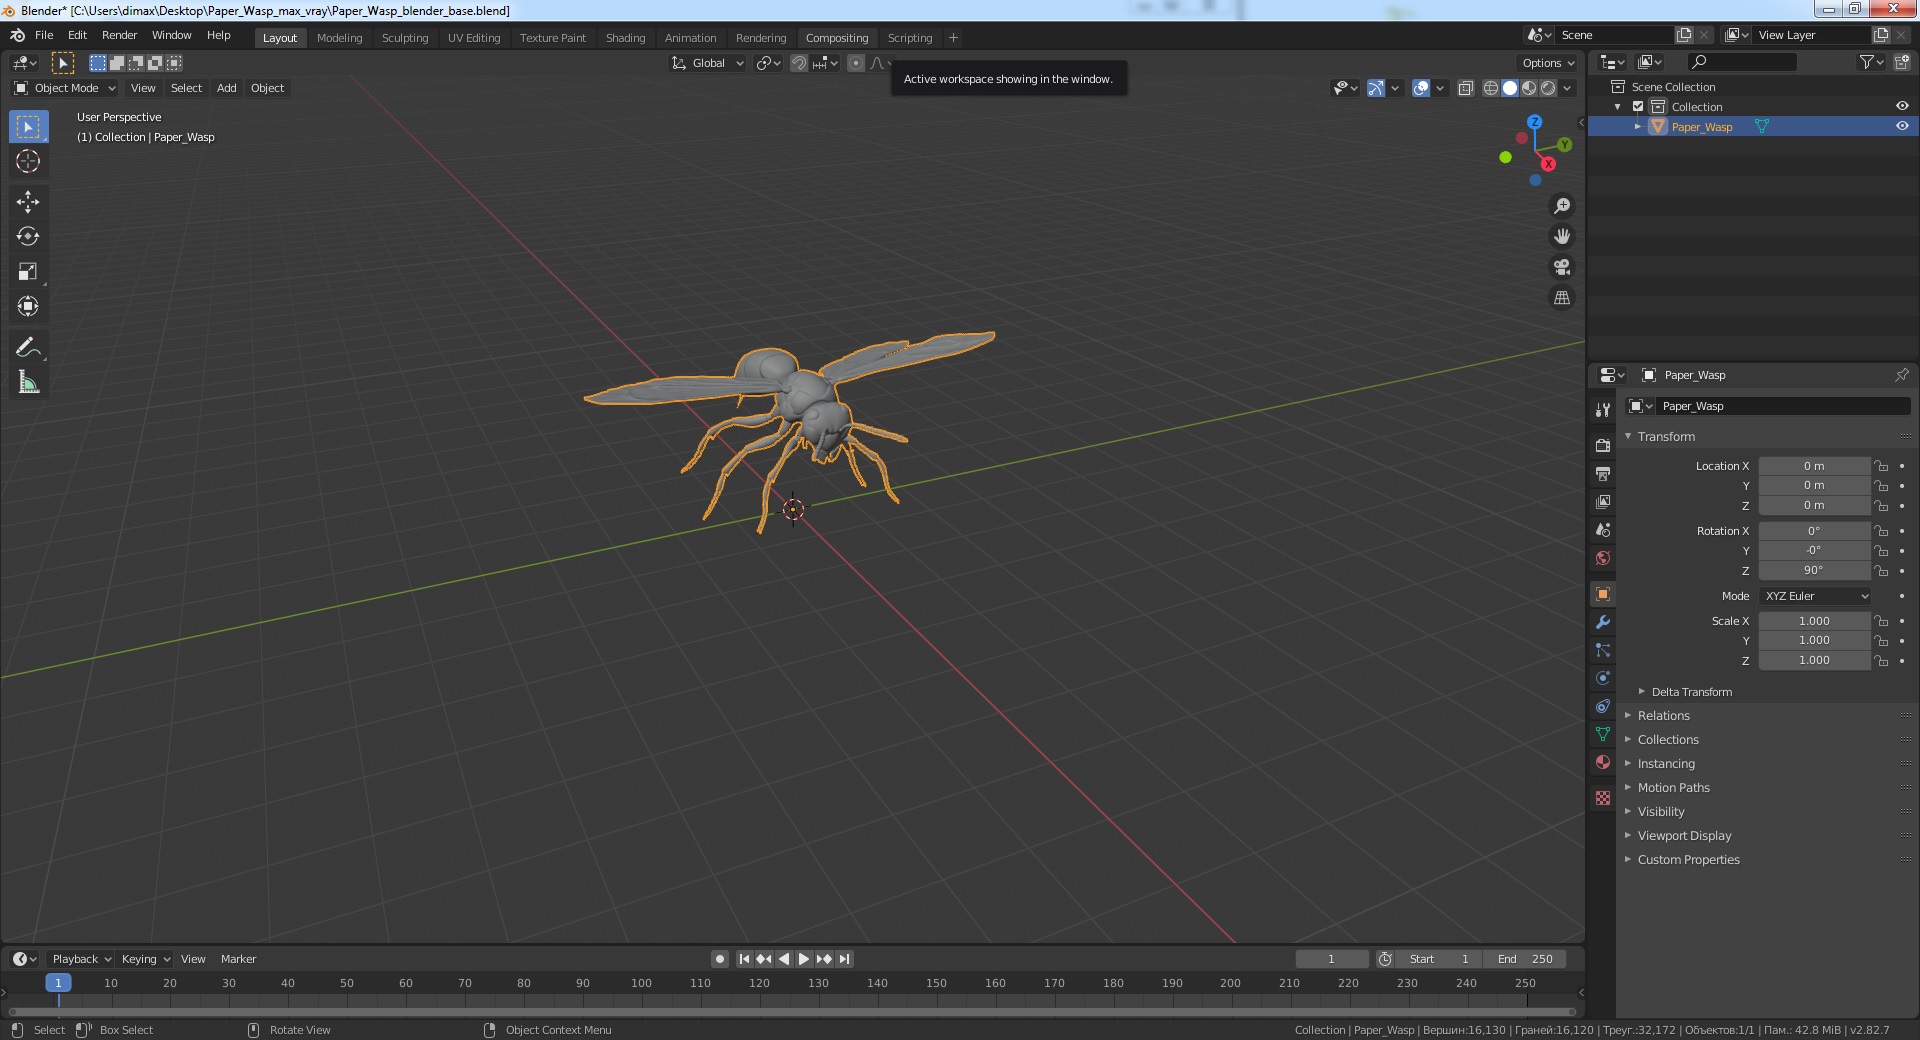Toggle proportional editing button
Viewport: 1920px width, 1040px height.
click(856, 63)
